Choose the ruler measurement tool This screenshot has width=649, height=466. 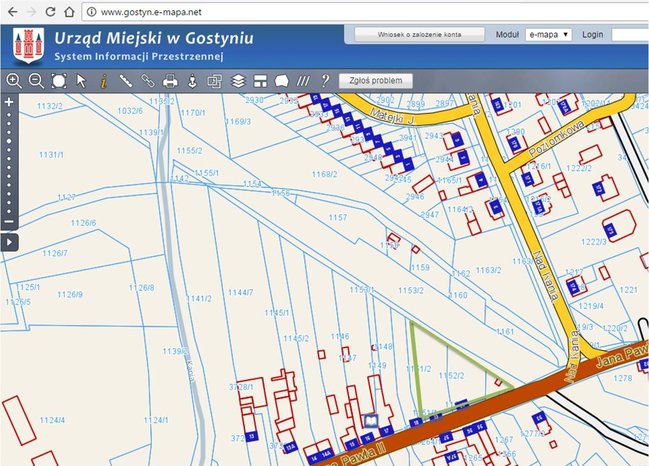[126, 81]
